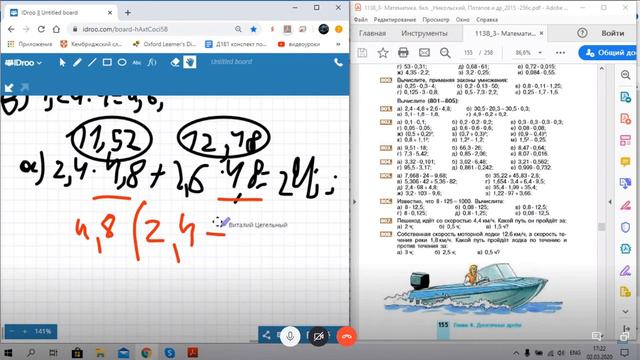The height and width of the screenshot is (360, 640).
Task: Switch to the Инструменты tab
Action: 424,33
